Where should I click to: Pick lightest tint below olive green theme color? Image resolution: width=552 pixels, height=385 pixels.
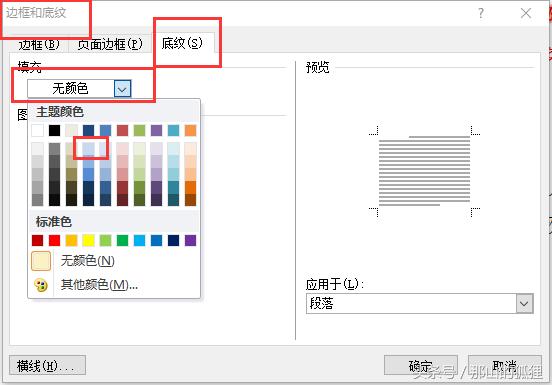(139, 149)
